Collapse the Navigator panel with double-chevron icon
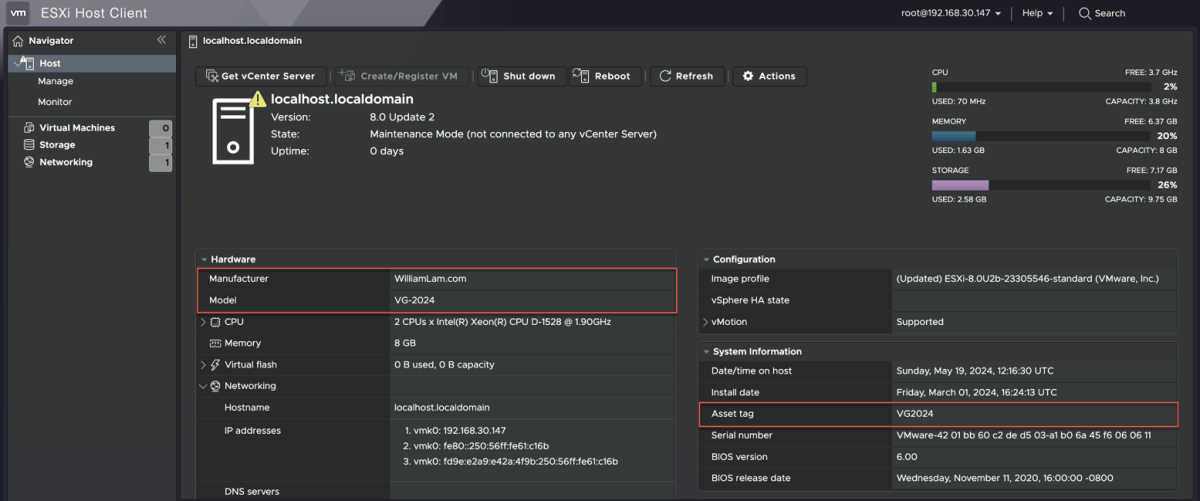Viewport: 1200px width, 501px height. 161,40
